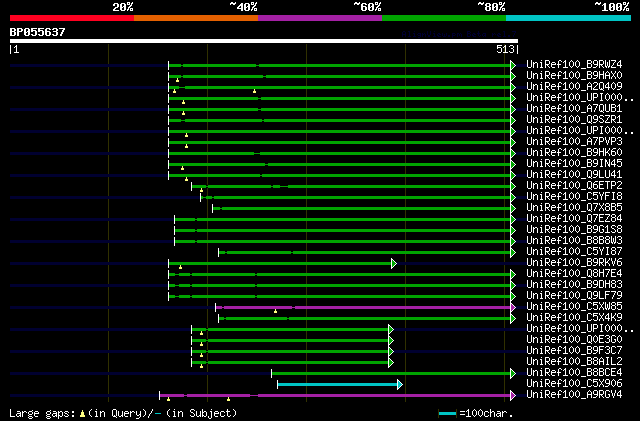Select the UniRef100_B8BCE4 label

(574, 373)
